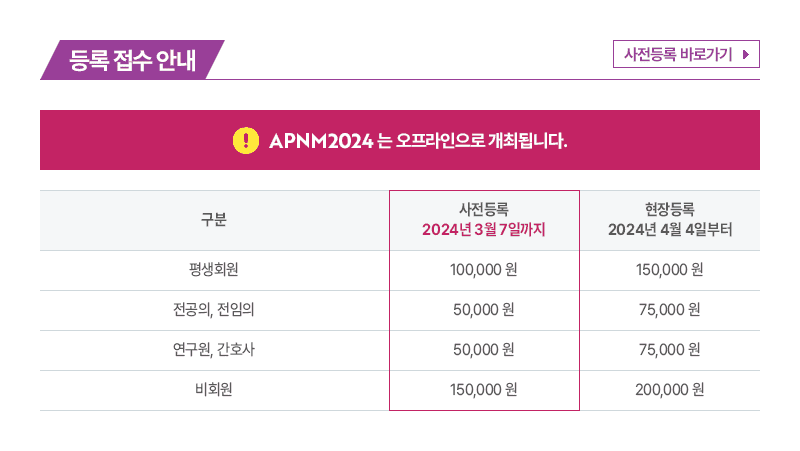This screenshot has height=451, width=800.
Task: Click the 전공의 pre-registration fee 50,000 원
Action: (x=484, y=310)
